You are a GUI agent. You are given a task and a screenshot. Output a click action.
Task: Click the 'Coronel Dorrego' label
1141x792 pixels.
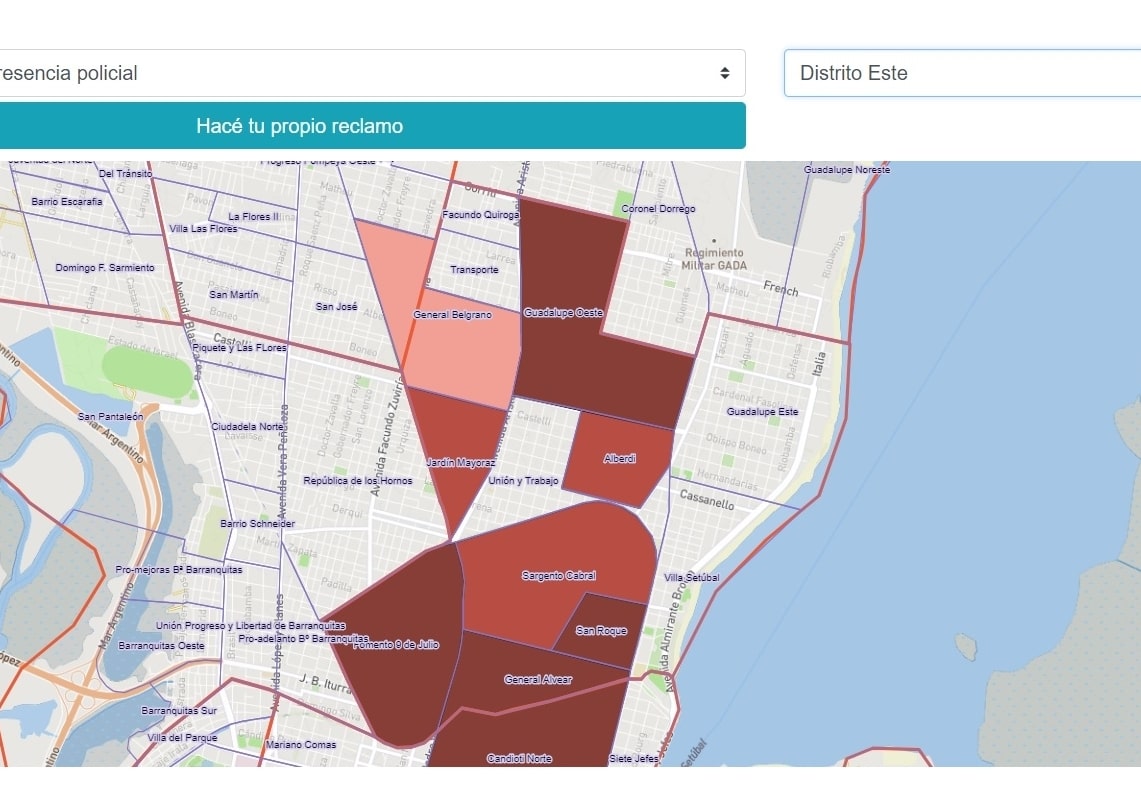(x=659, y=208)
